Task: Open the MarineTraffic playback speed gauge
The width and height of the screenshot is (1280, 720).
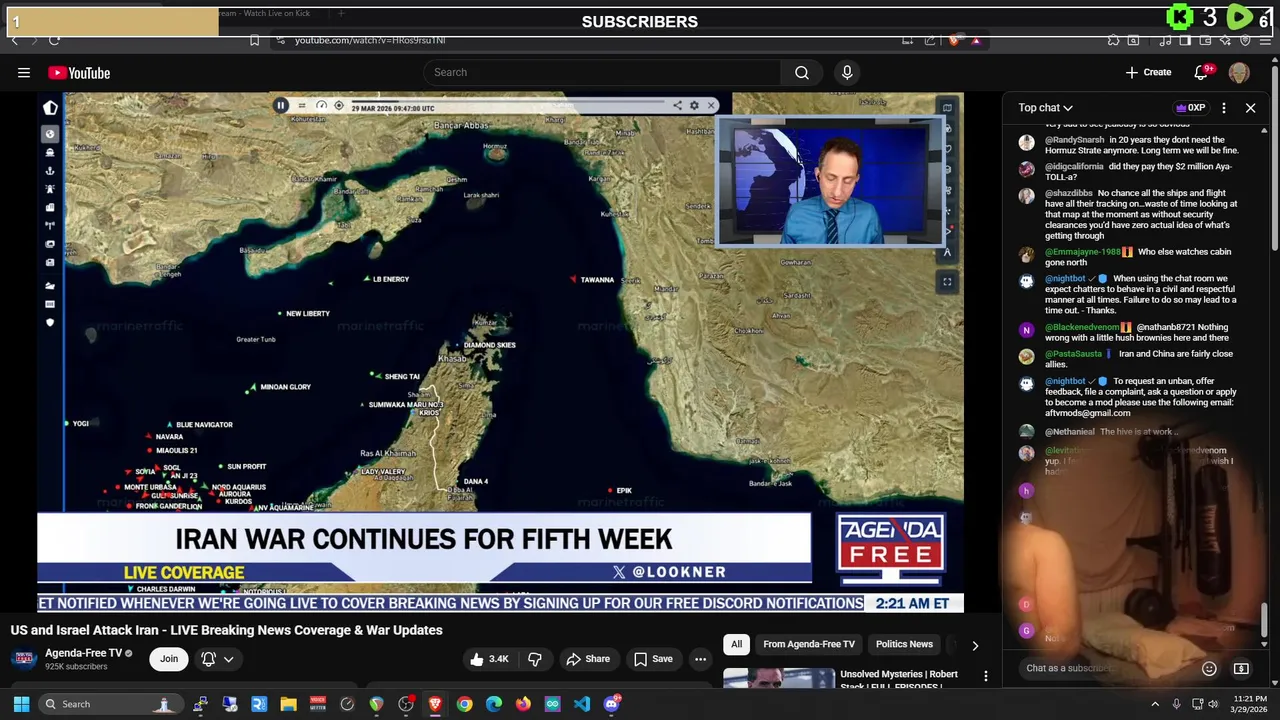Action: [321, 105]
